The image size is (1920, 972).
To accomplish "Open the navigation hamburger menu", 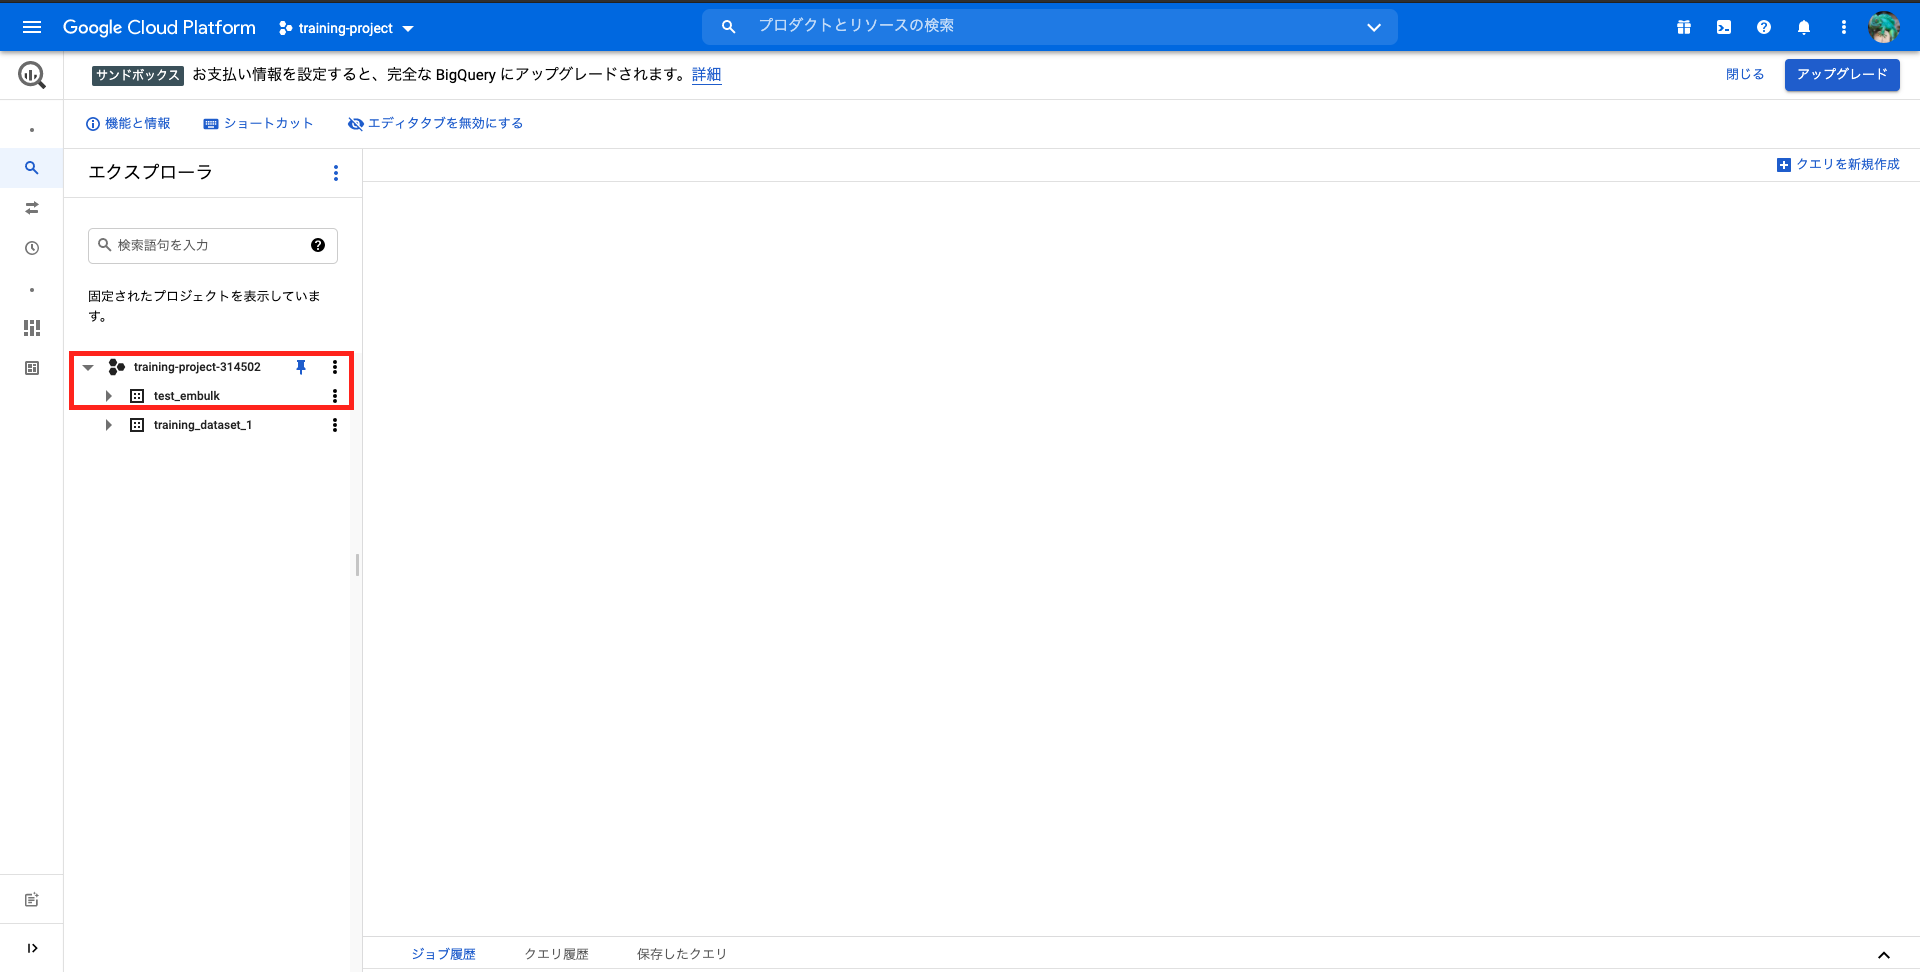I will (x=32, y=27).
